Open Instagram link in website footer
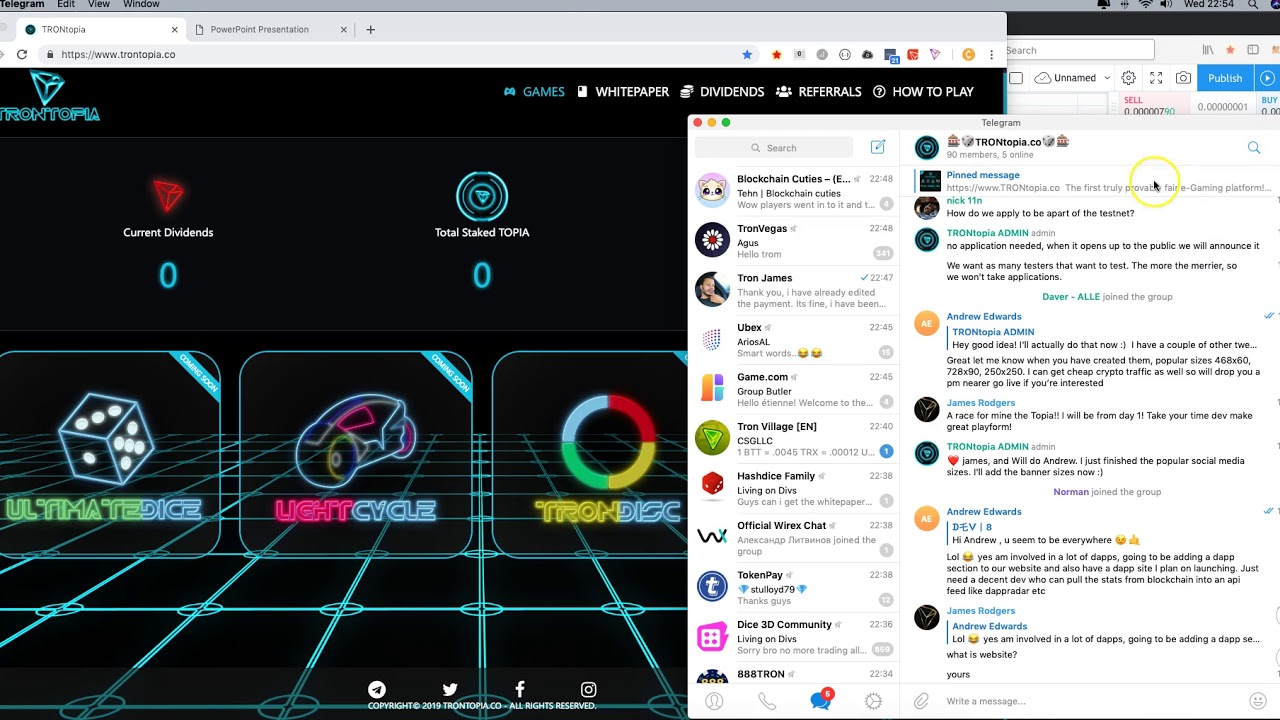Screen dimensions: 1280x720 point(589,689)
